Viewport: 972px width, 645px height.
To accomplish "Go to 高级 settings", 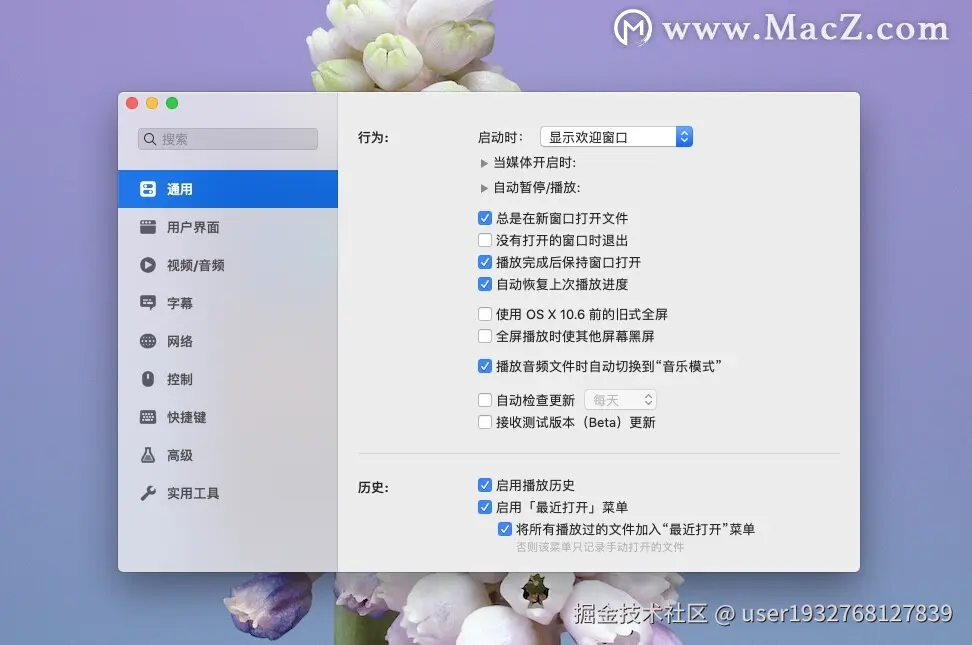I will tap(228, 455).
